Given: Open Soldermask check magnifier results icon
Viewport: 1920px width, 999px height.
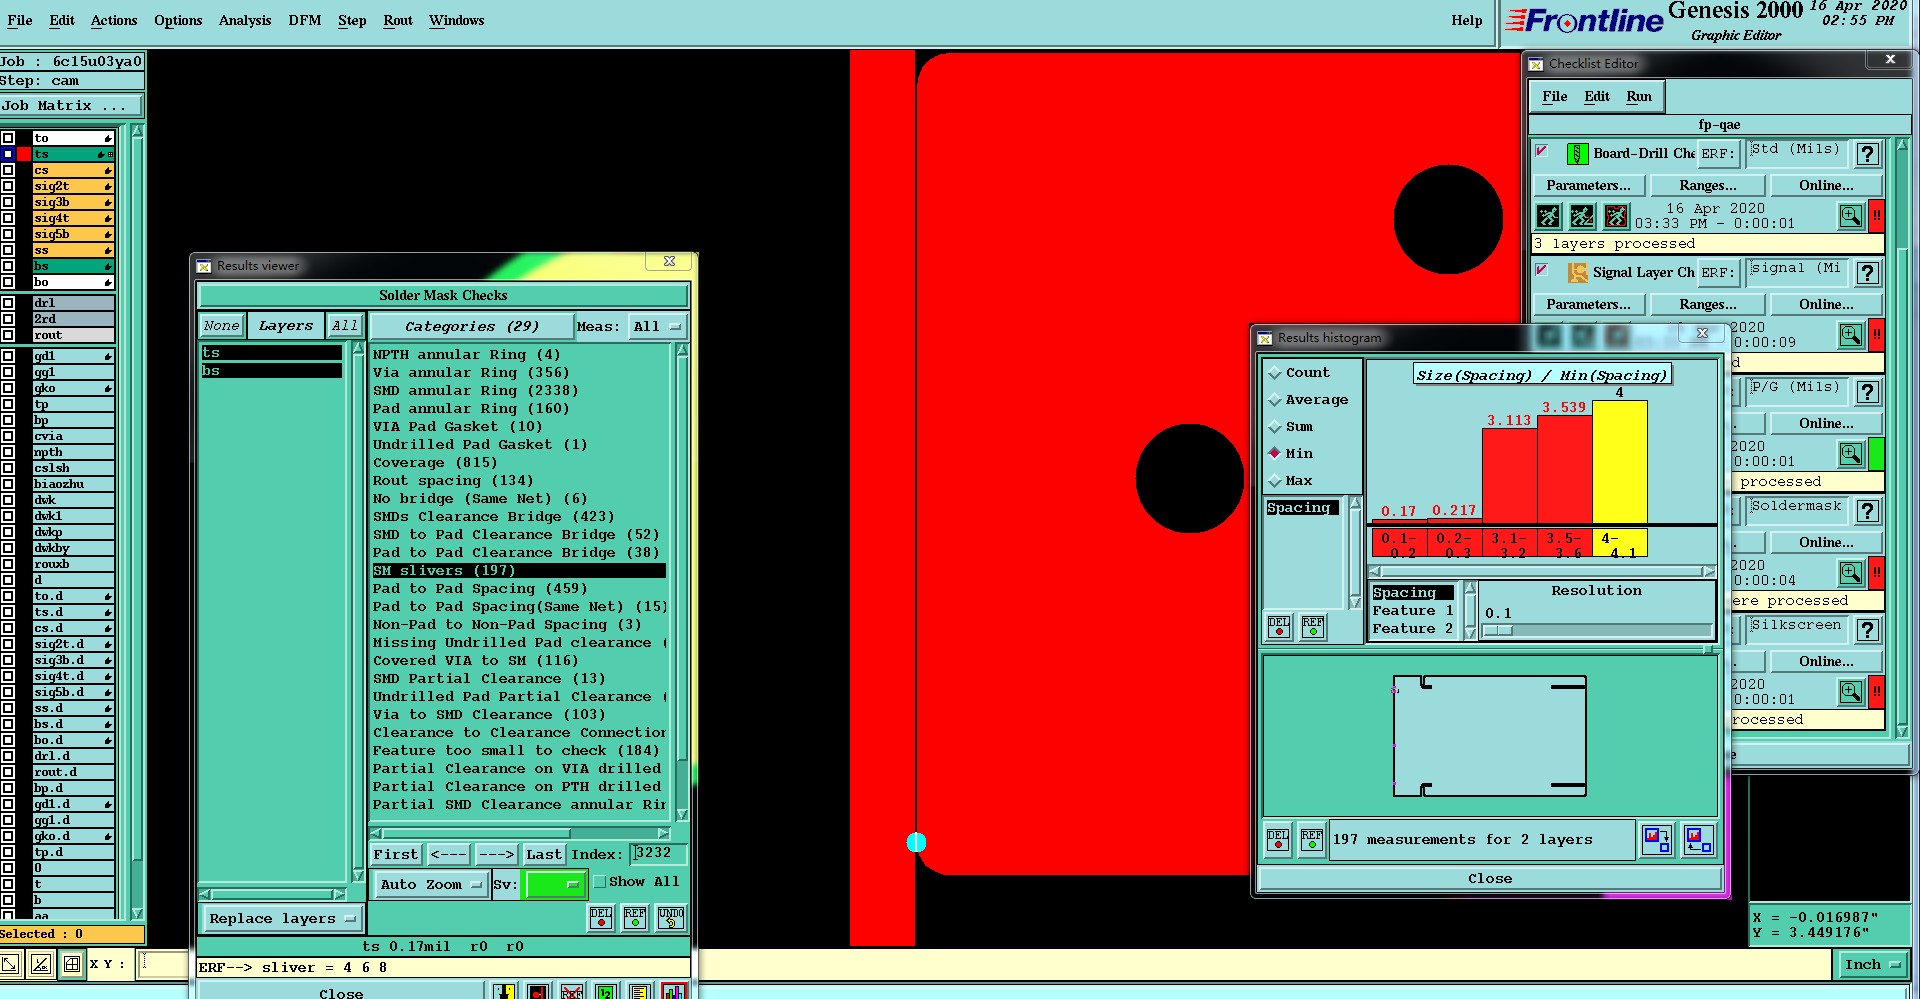Looking at the screenshot, I should click(1851, 573).
